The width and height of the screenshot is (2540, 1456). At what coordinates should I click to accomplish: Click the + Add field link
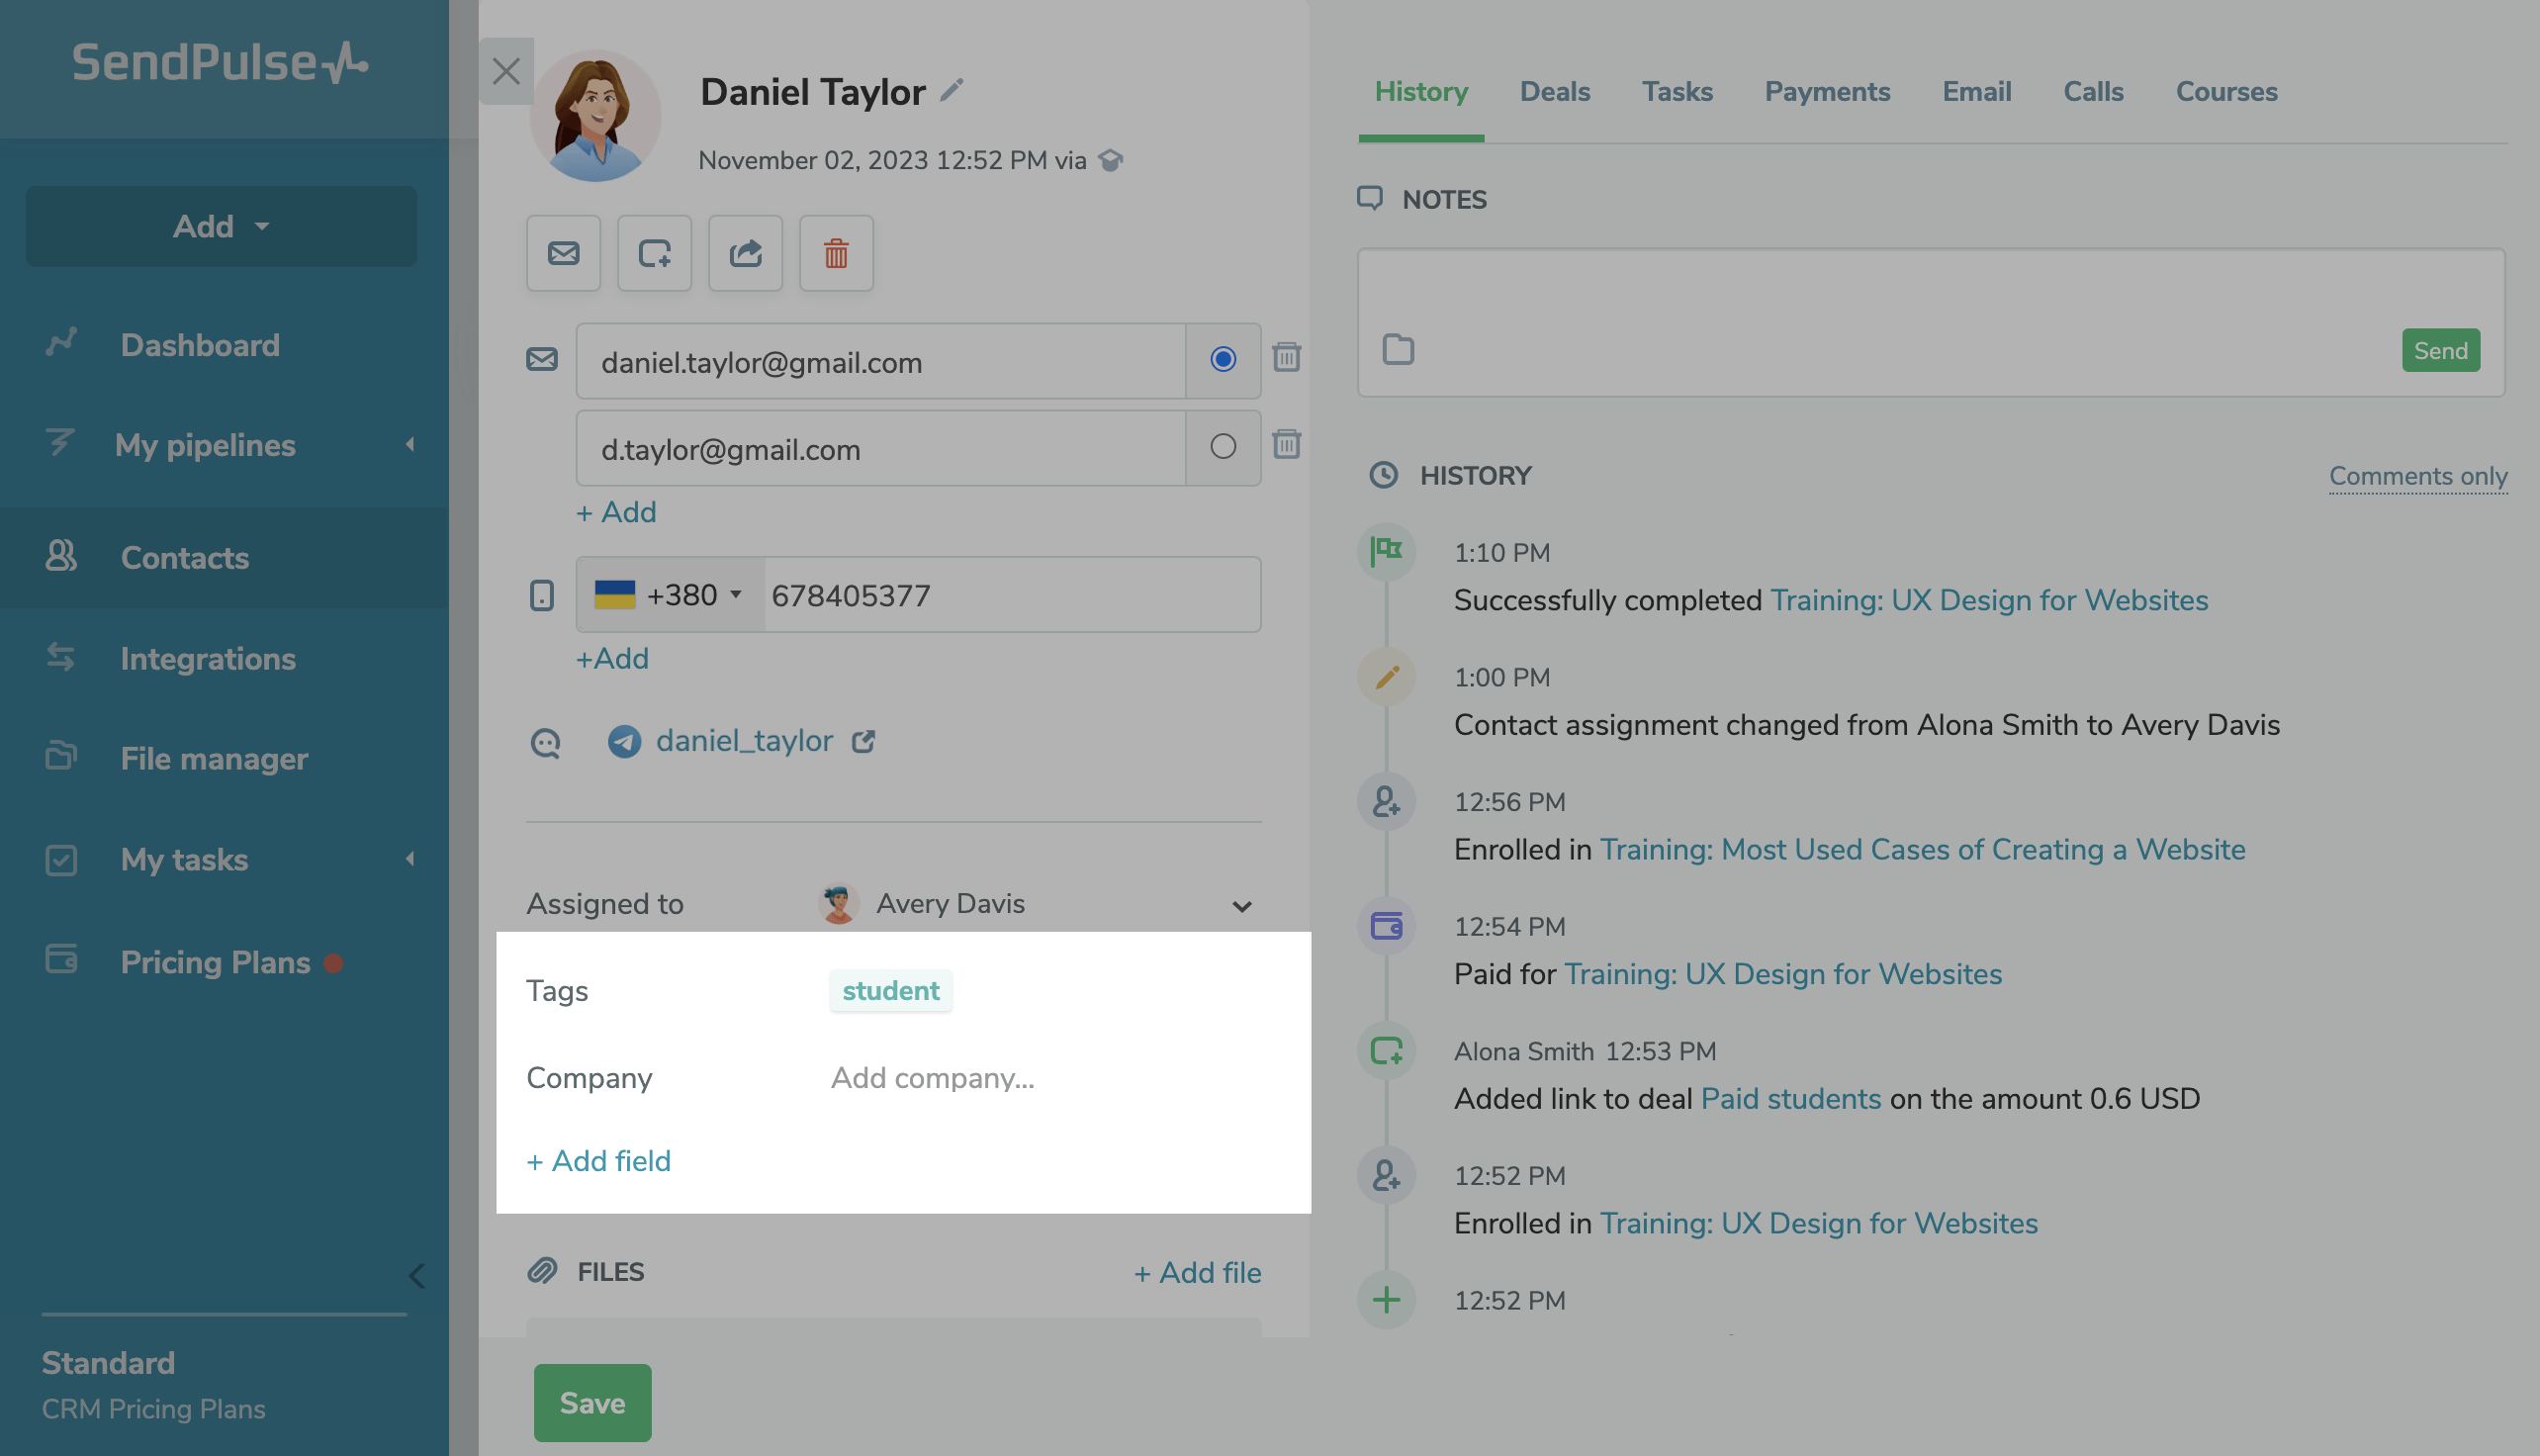coord(598,1161)
